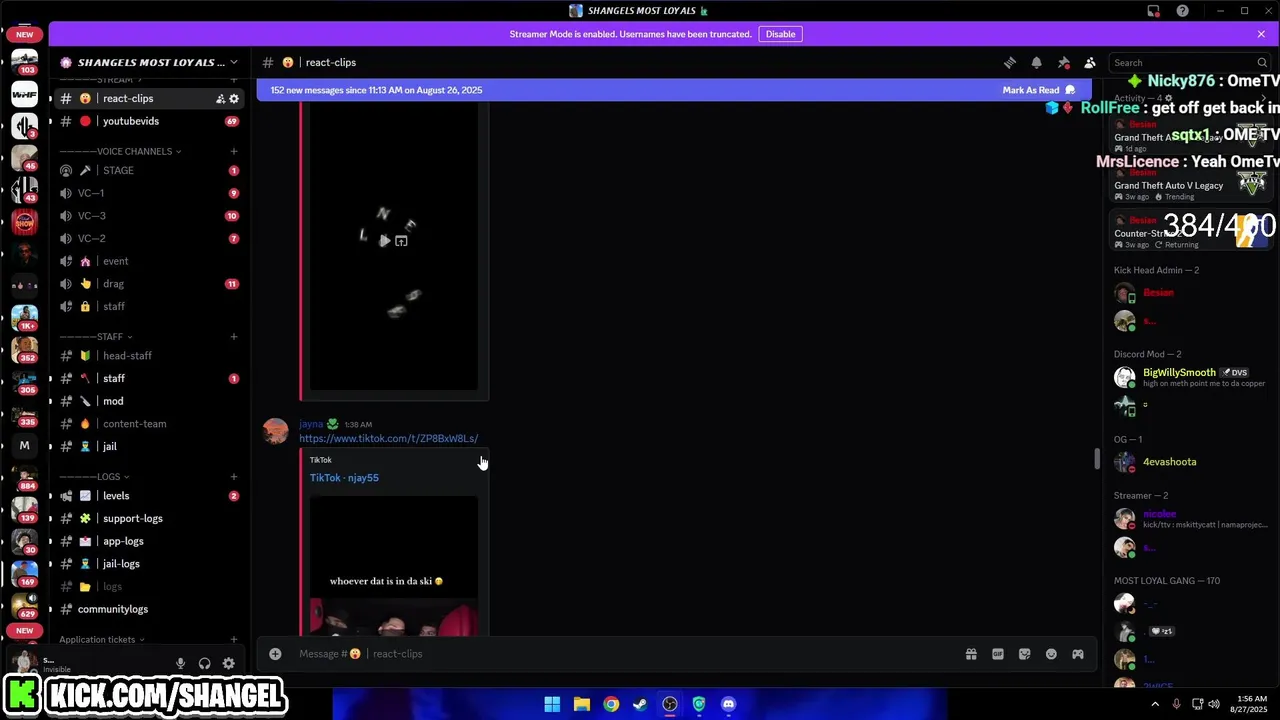Open Activity settings gear in member list
Viewport: 1280px width, 720px height.
[1169, 98]
